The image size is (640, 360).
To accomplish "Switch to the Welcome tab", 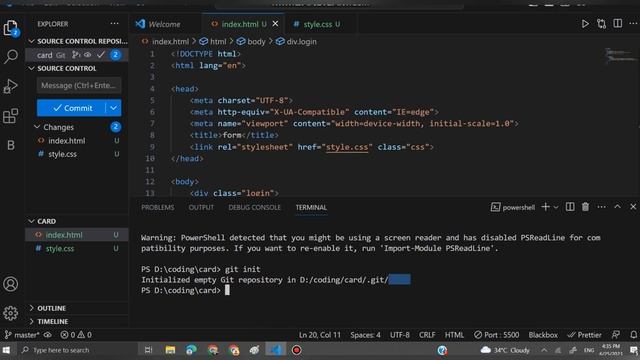I will click(x=164, y=24).
